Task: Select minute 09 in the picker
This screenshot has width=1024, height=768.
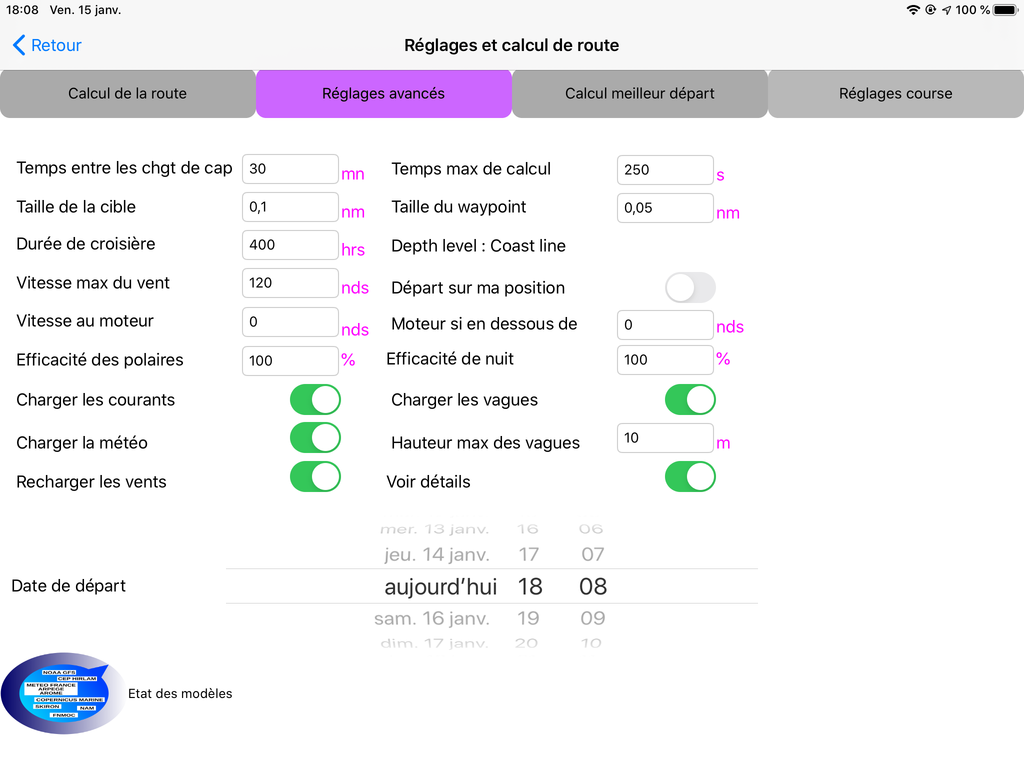Action: point(593,618)
